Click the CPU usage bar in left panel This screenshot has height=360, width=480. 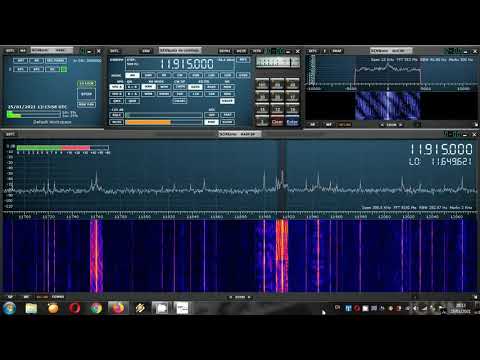click(x=34, y=114)
